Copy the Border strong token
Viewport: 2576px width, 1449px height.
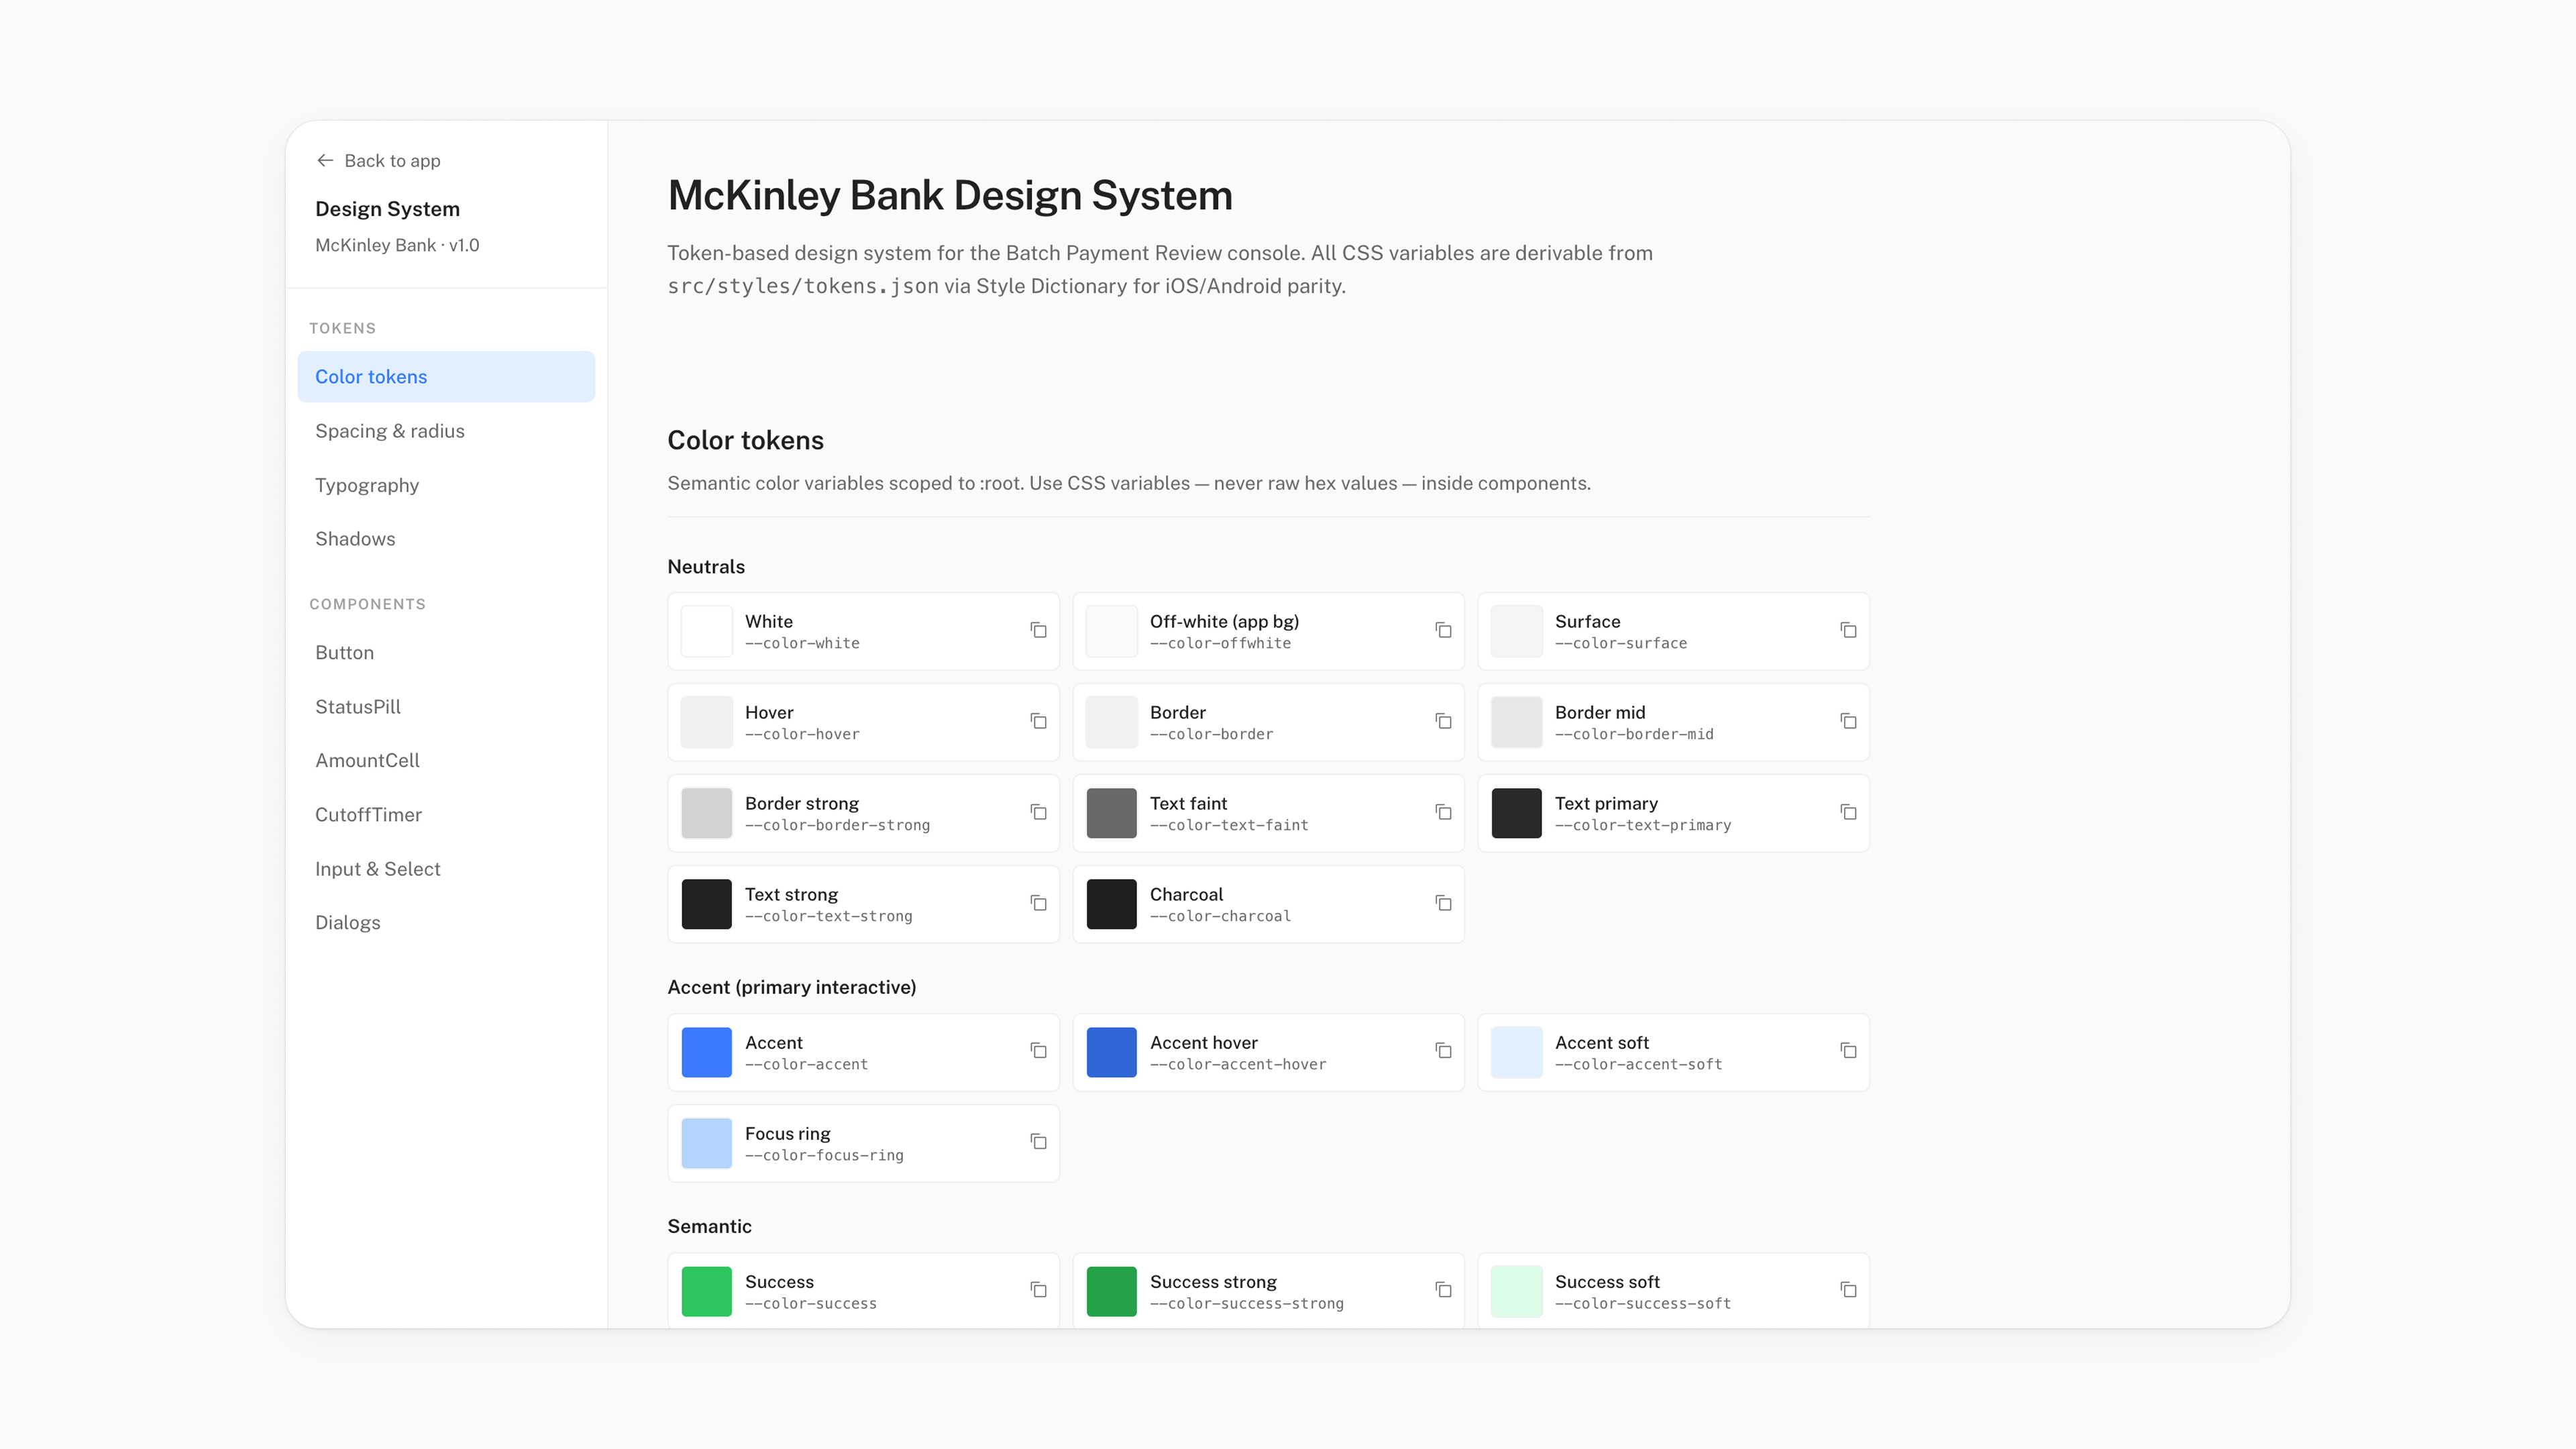1038,812
